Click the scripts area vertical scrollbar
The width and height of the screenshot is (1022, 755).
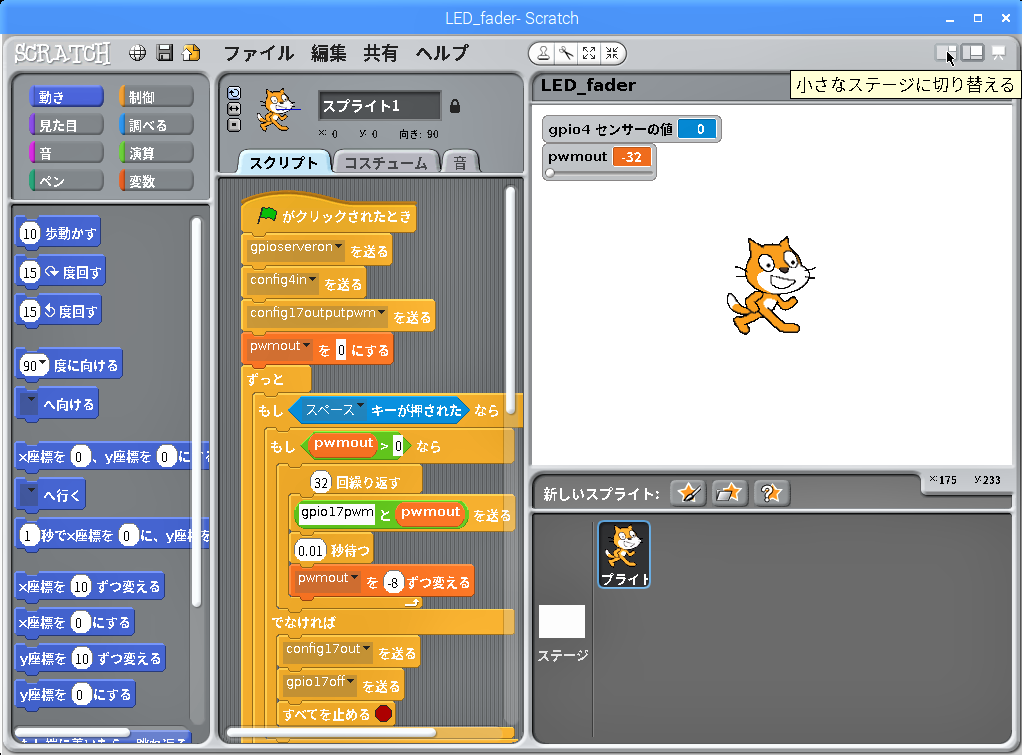510,300
